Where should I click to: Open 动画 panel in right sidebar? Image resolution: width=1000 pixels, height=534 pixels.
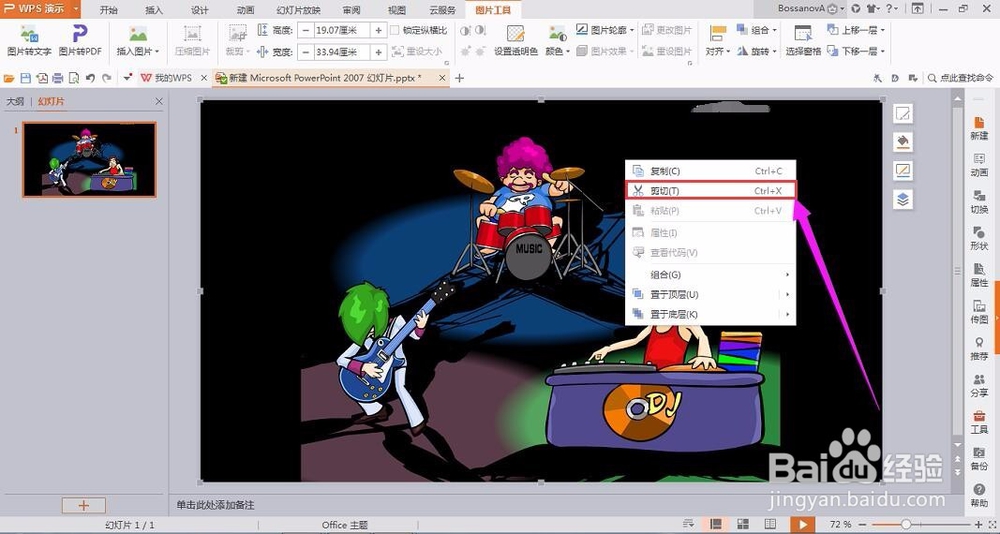tap(979, 165)
